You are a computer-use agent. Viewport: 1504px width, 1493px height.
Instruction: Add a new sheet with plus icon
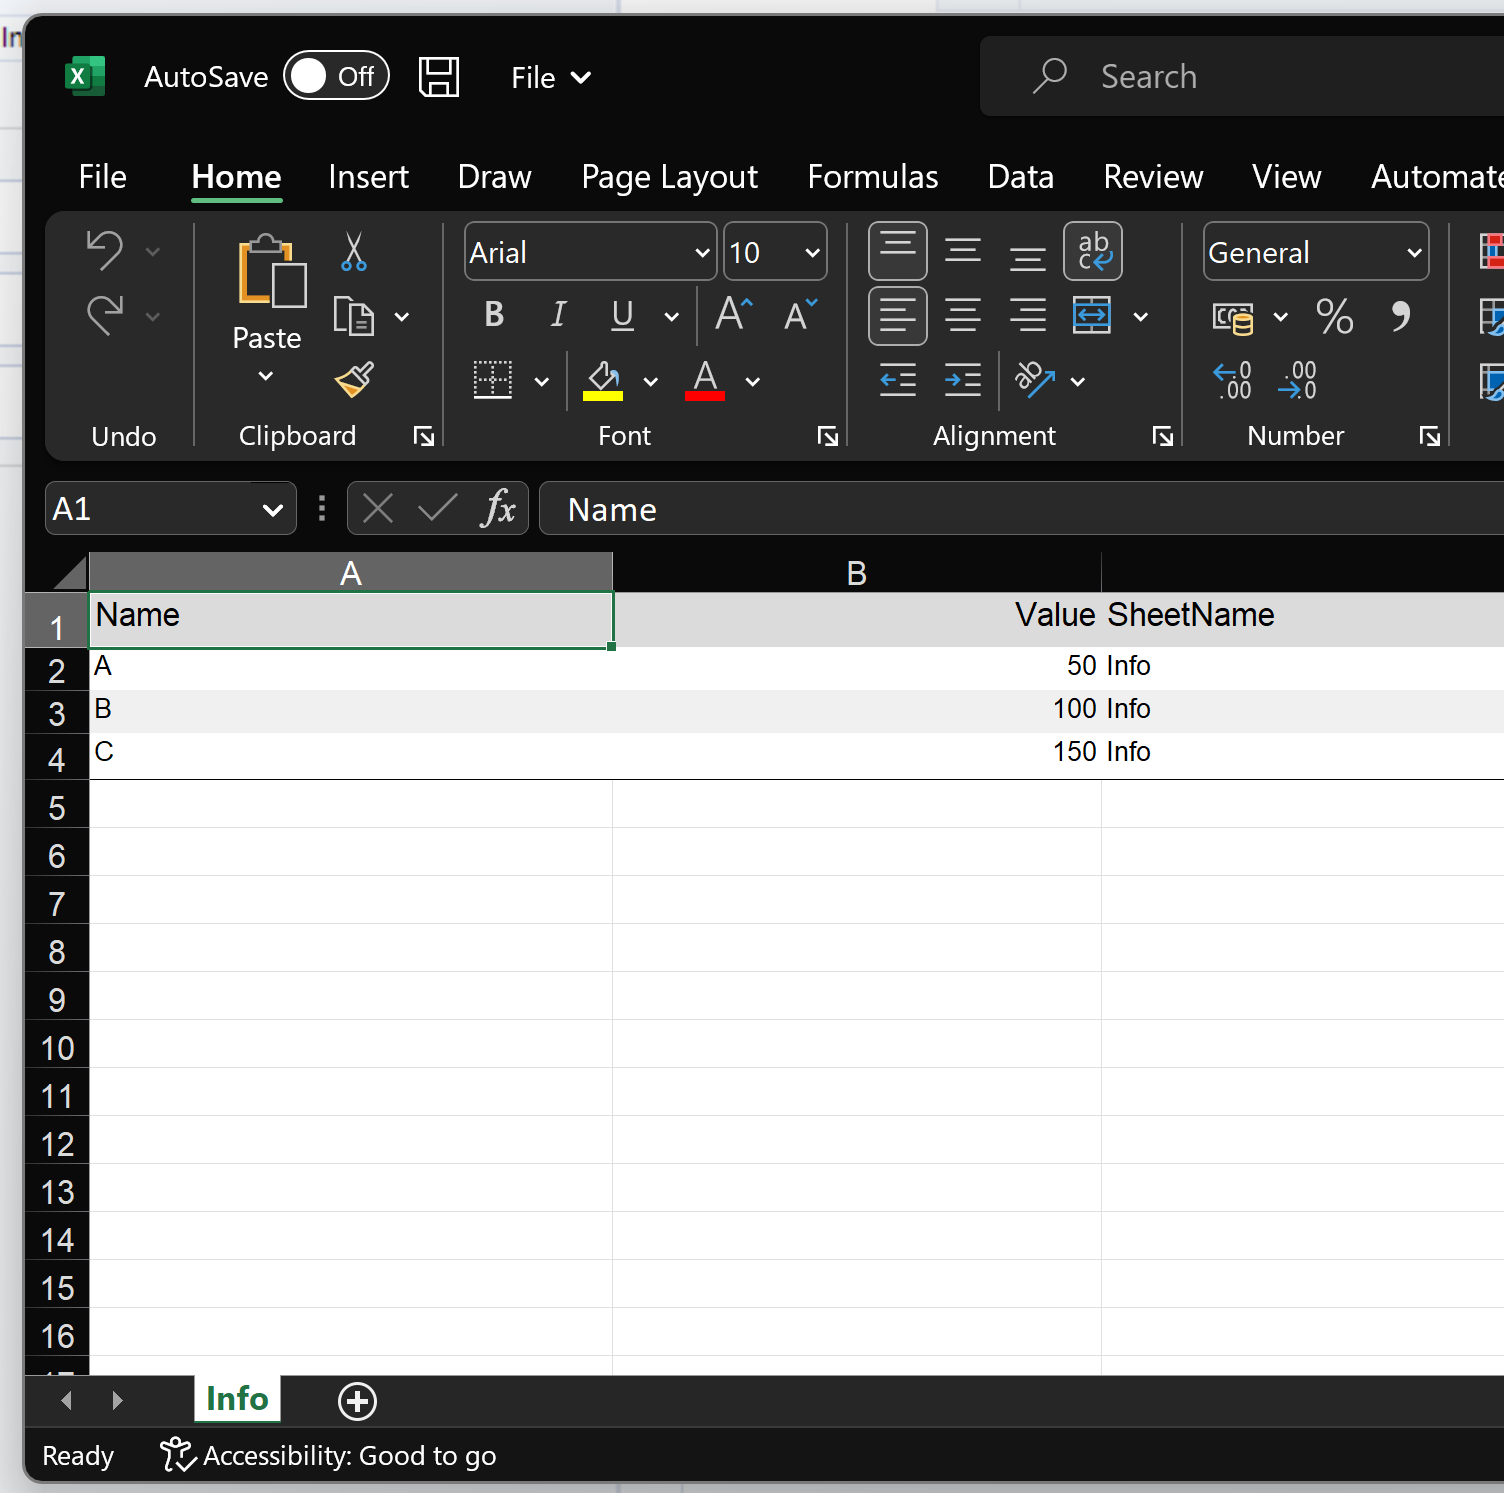(357, 1401)
